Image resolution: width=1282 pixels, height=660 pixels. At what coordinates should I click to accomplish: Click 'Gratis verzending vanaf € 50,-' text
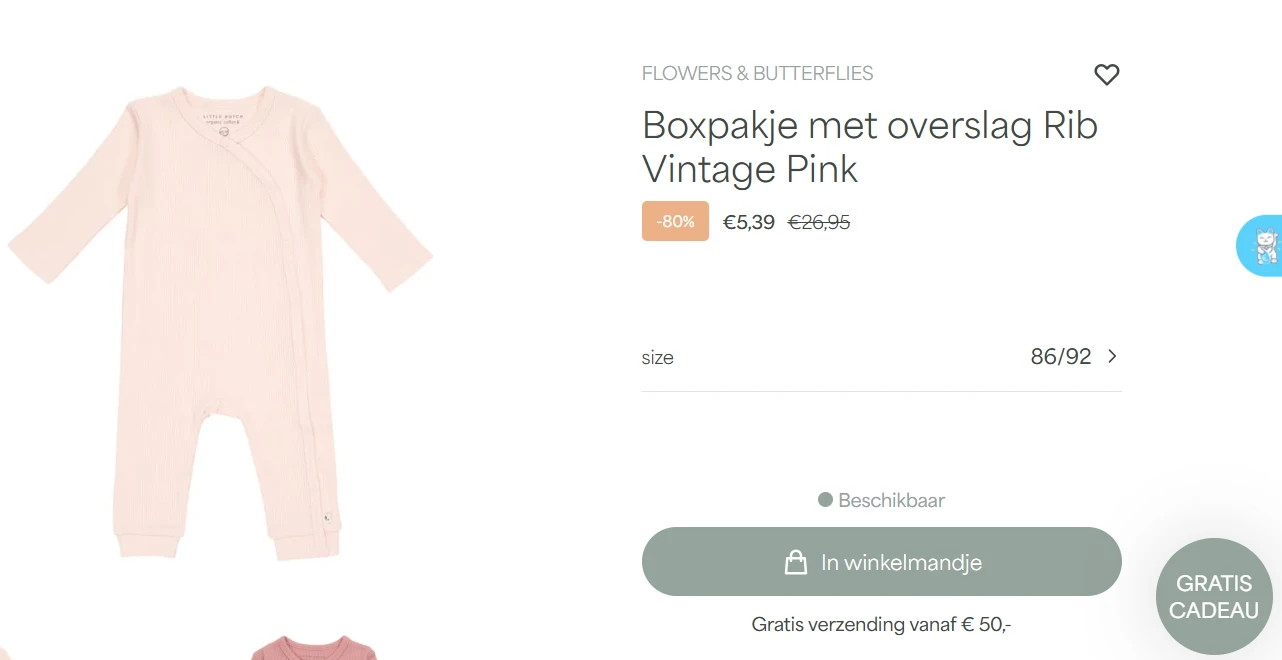(881, 623)
